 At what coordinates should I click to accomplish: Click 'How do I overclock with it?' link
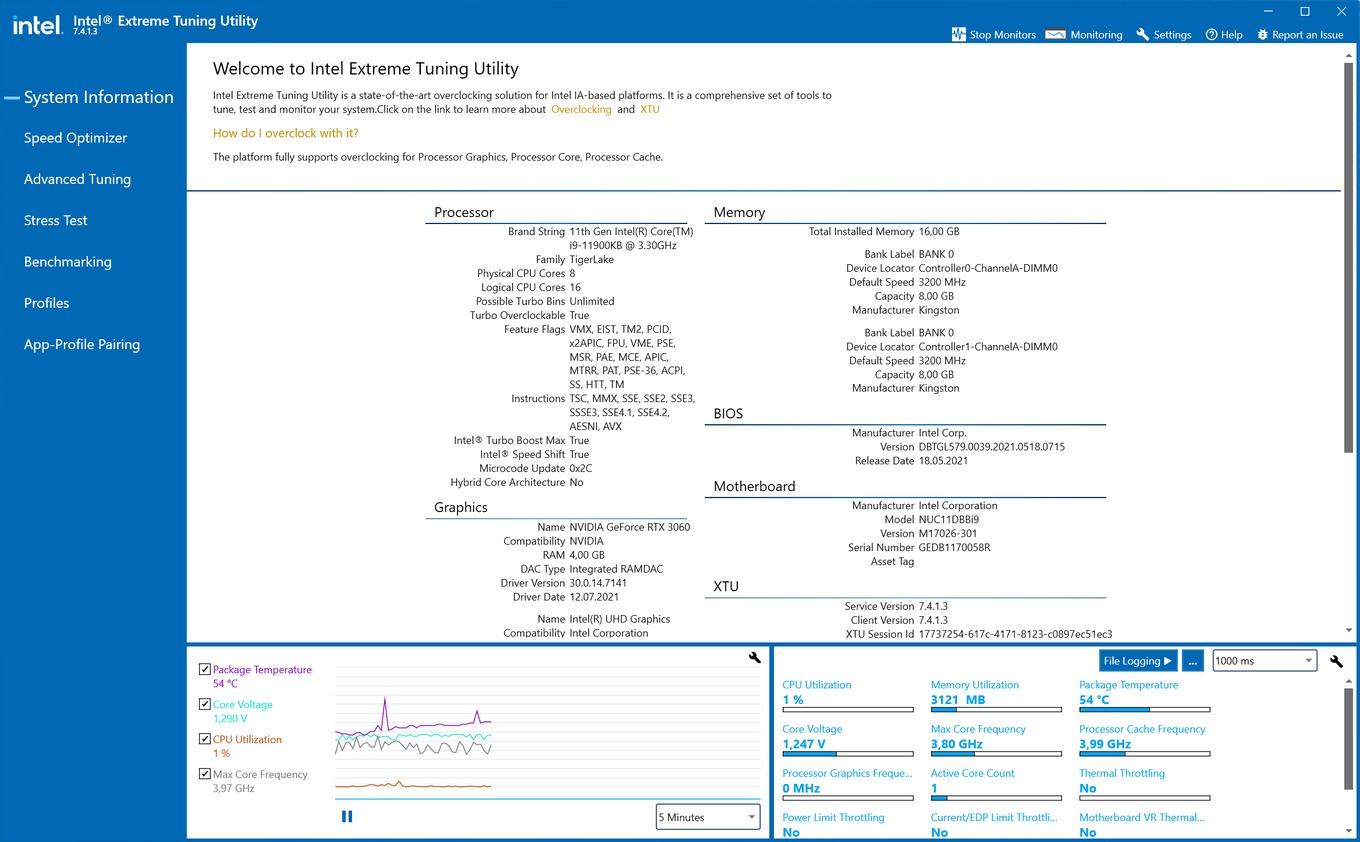click(286, 133)
